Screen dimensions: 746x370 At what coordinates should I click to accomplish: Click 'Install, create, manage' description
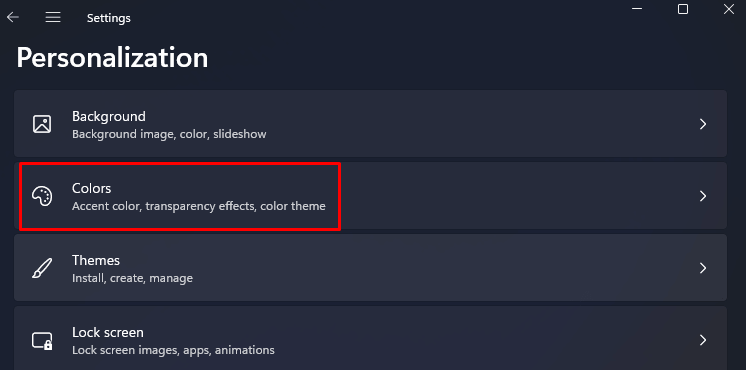133,278
